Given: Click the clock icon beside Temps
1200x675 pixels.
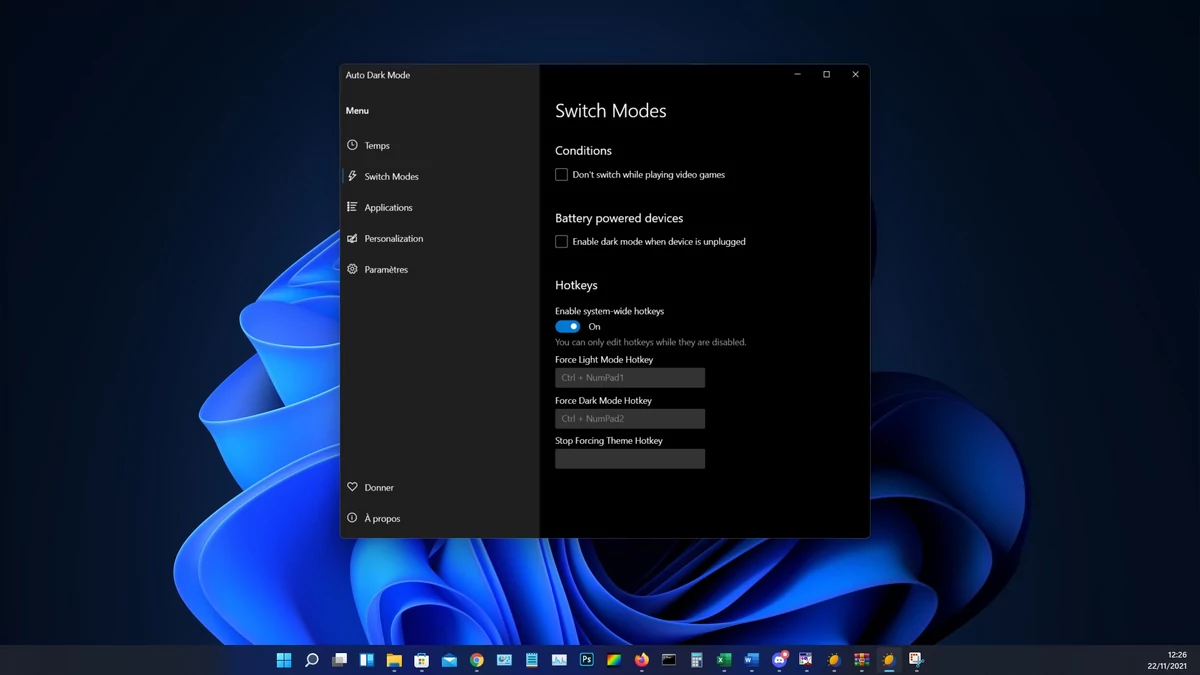Looking at the screenshot, I should [352, 145].
